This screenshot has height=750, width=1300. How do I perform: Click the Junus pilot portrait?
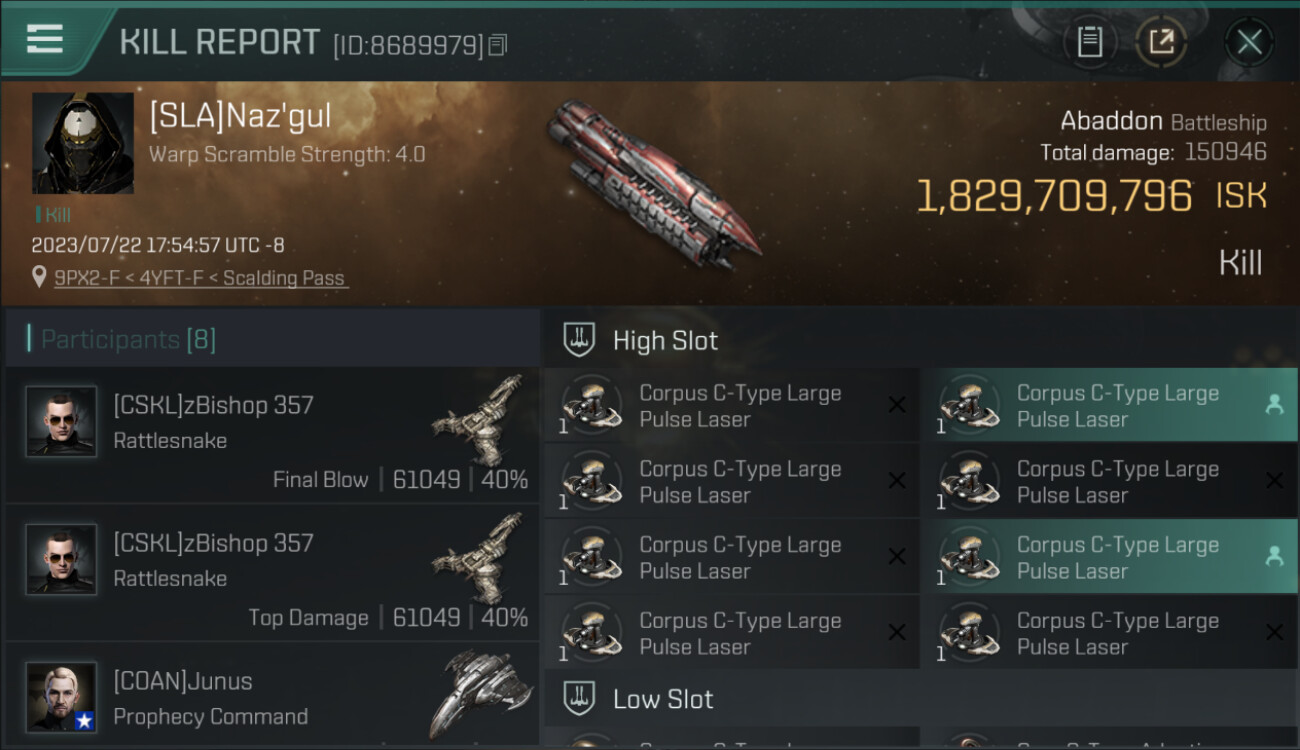click(61, 697)
